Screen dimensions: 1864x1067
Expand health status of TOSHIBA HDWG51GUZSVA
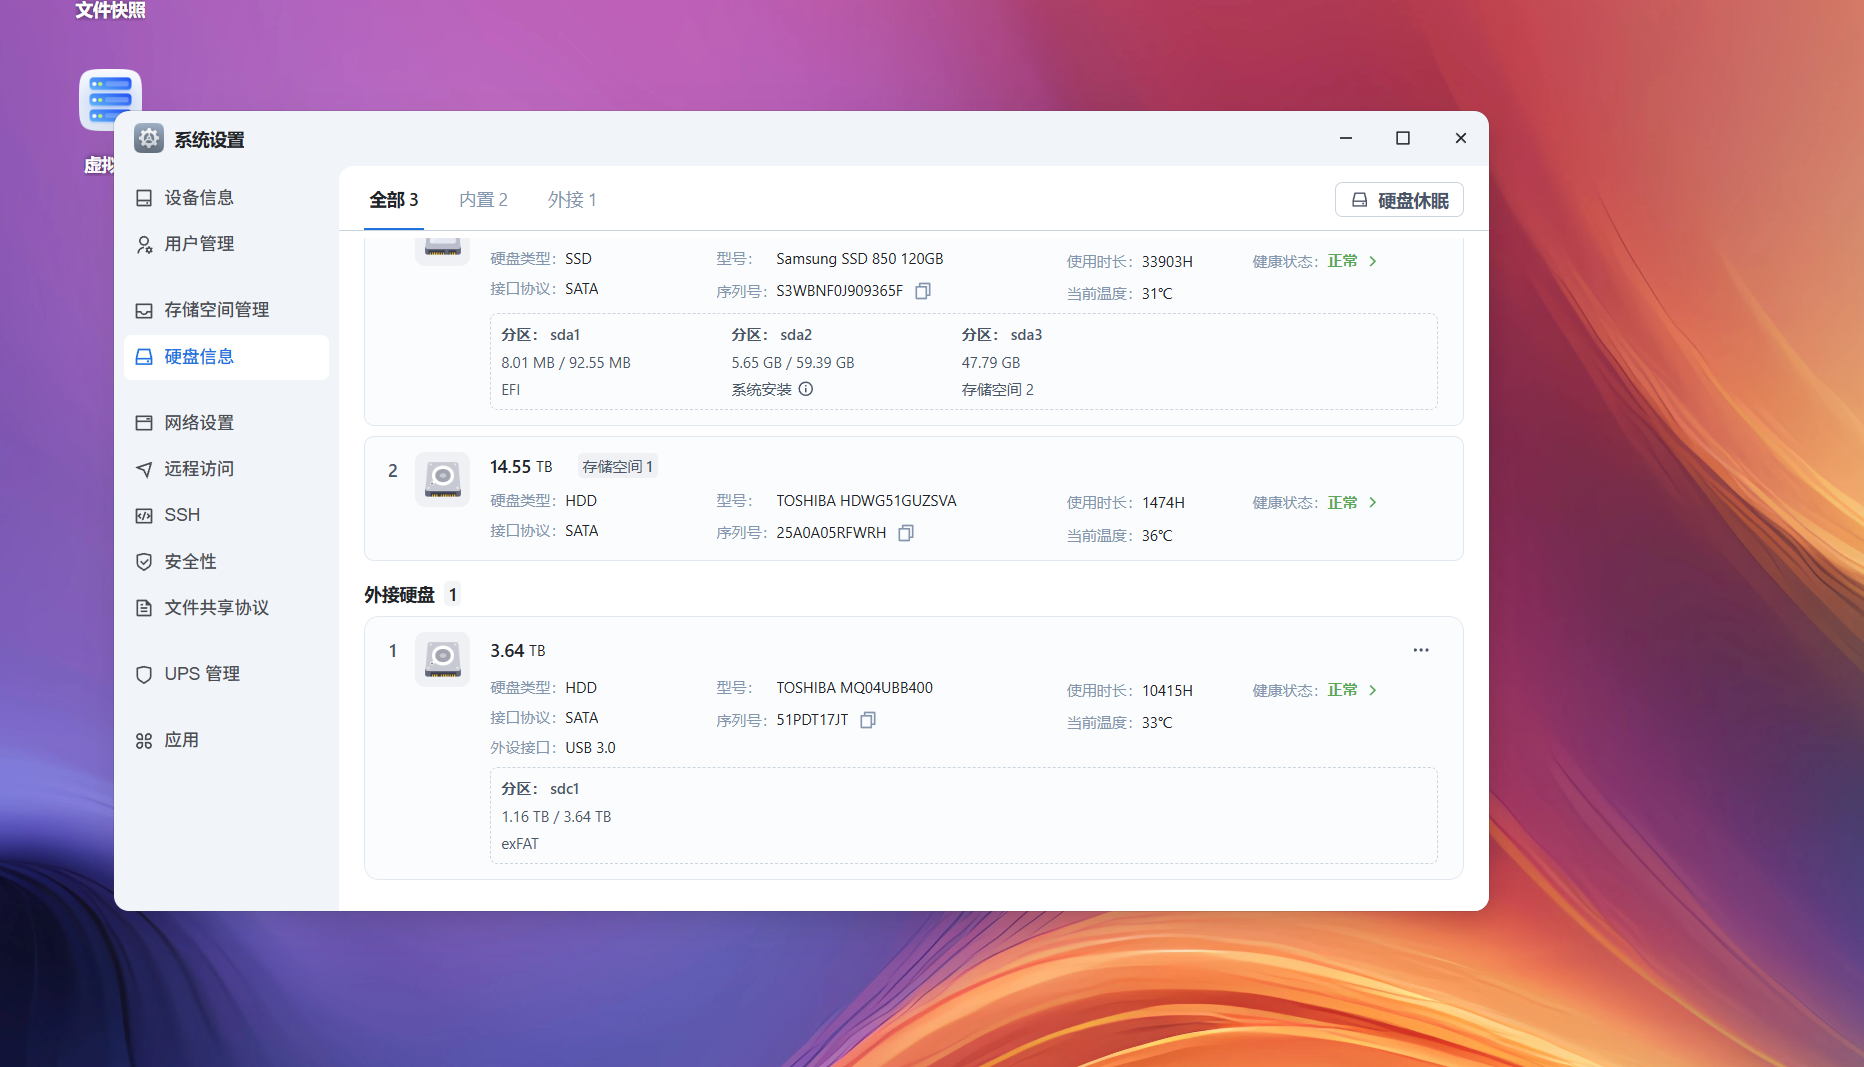(x=1373, y=502)
